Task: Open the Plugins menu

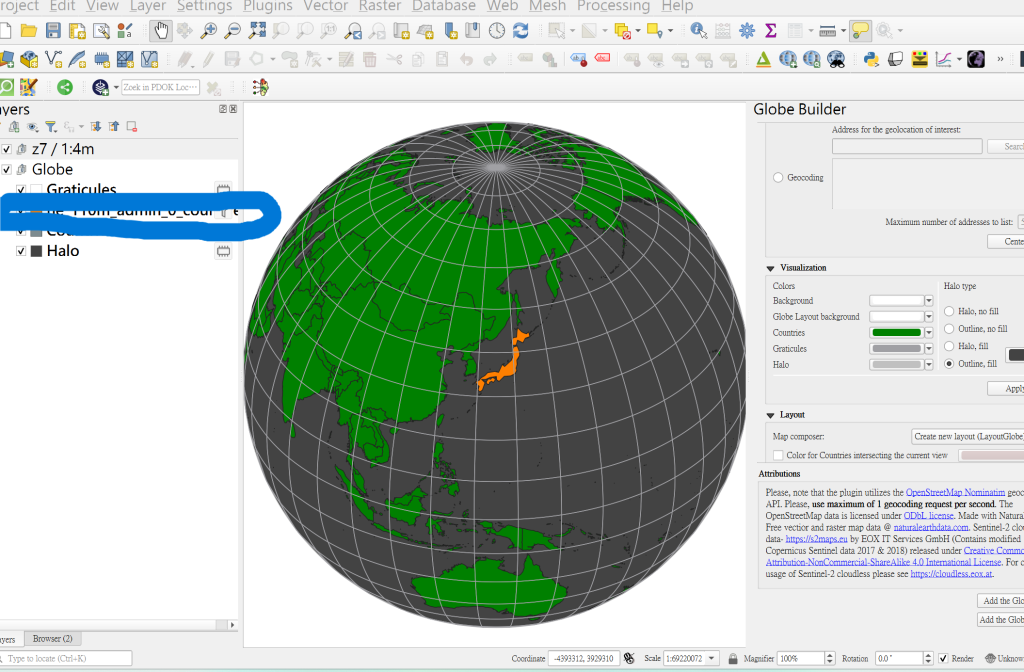Action: pyautogui.click(x=268, y=7)
